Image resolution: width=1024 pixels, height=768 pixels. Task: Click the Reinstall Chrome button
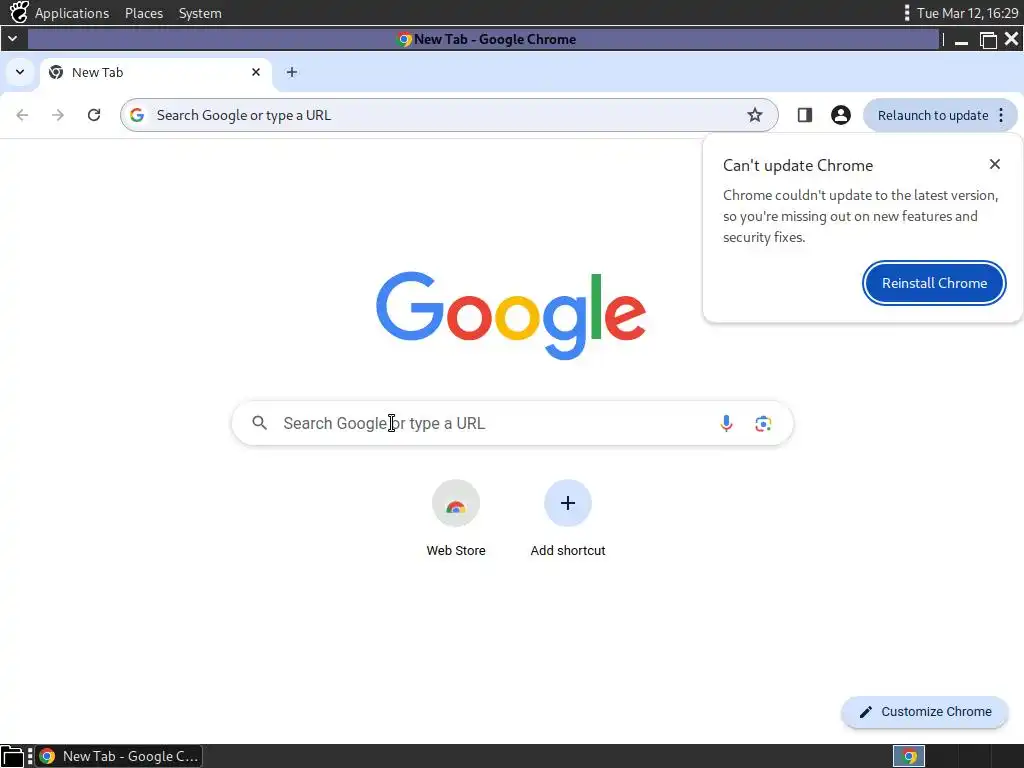[x=934, y=283]
